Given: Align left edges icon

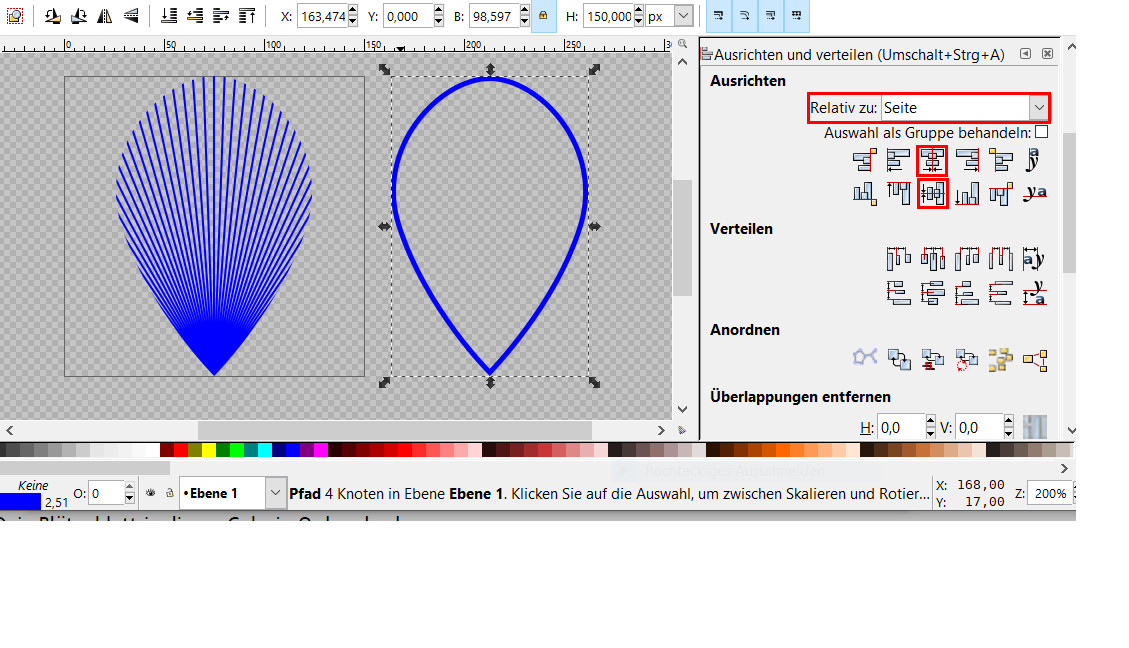Looking at the screenshot, I should [x=898, y=160].
